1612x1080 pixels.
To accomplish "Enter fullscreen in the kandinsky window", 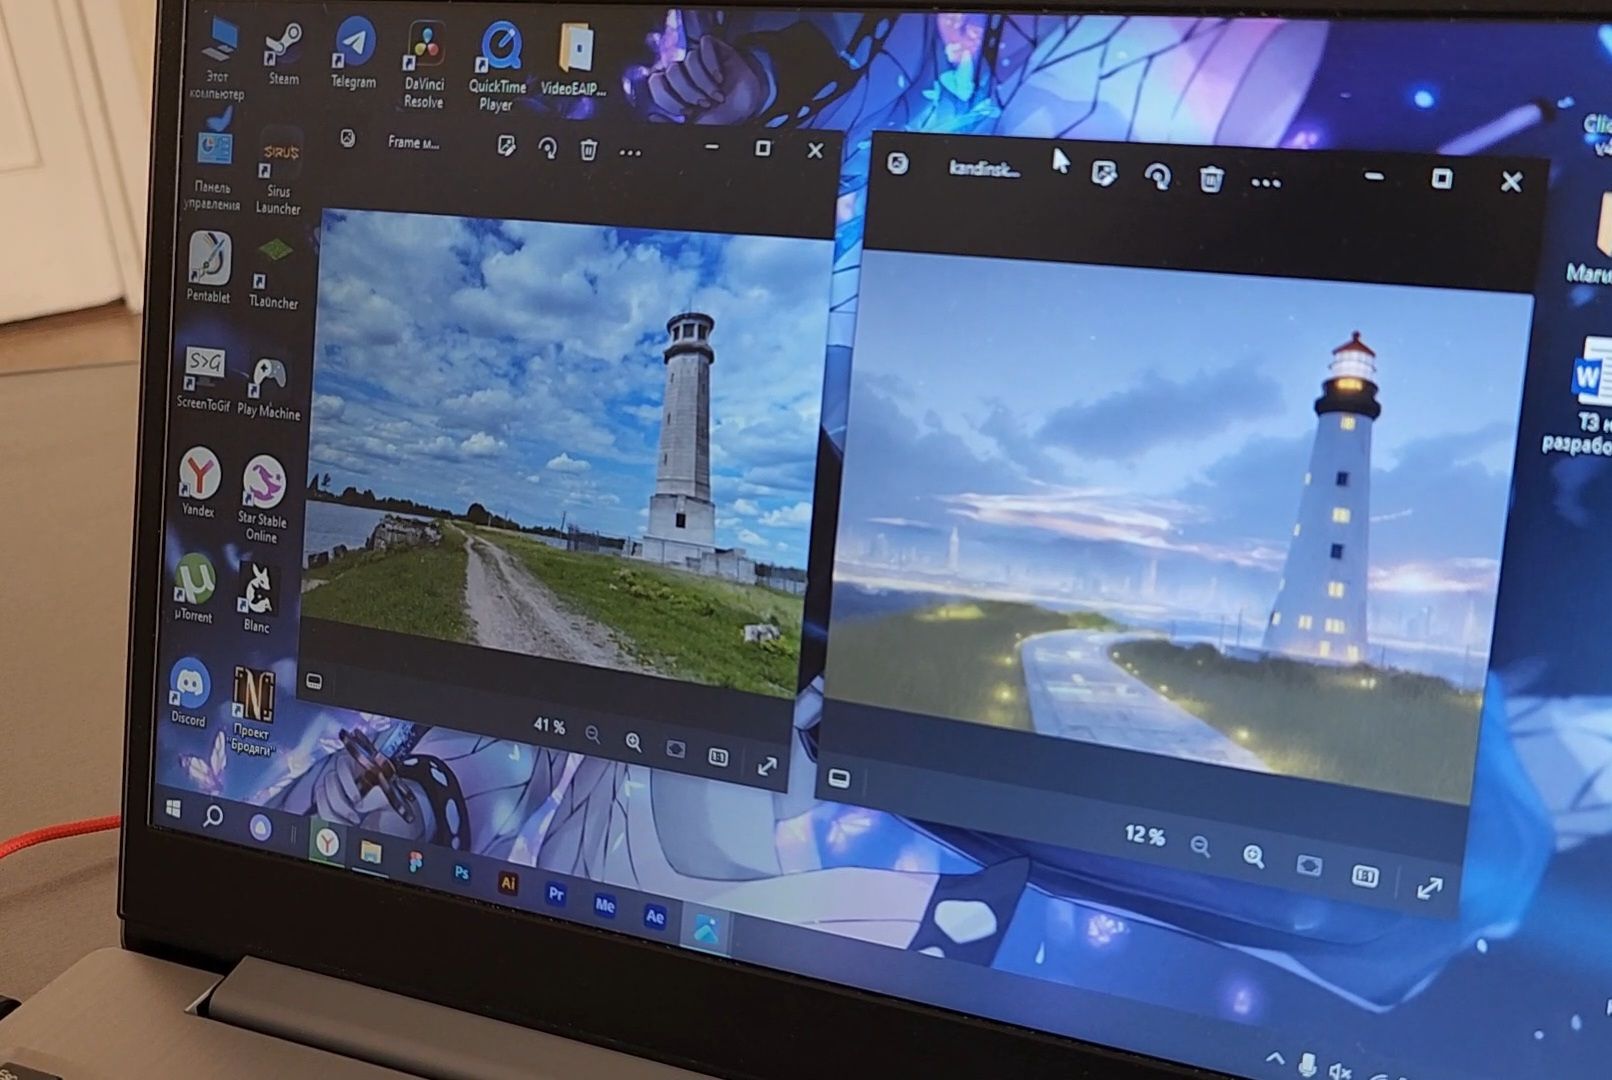I will coord(1429,888).
